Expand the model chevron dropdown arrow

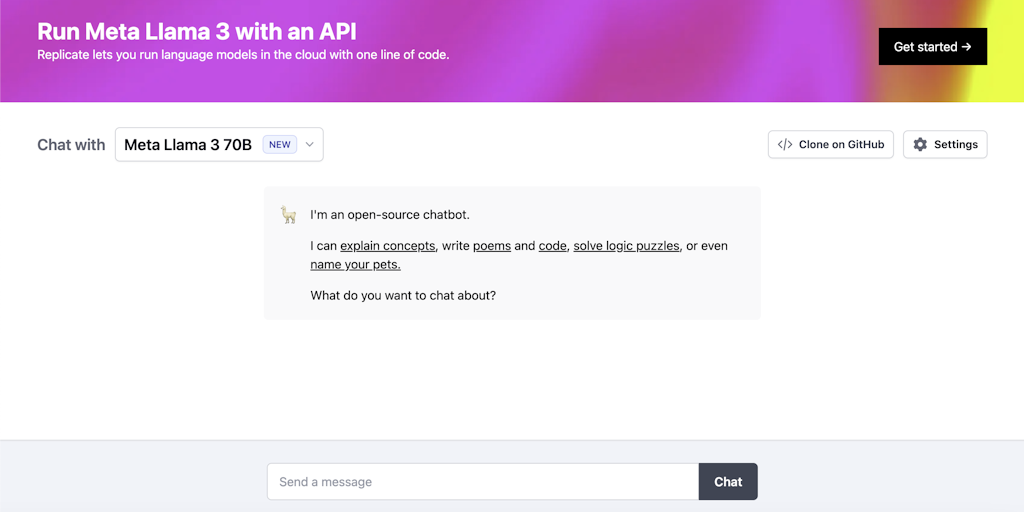point(310,144)
